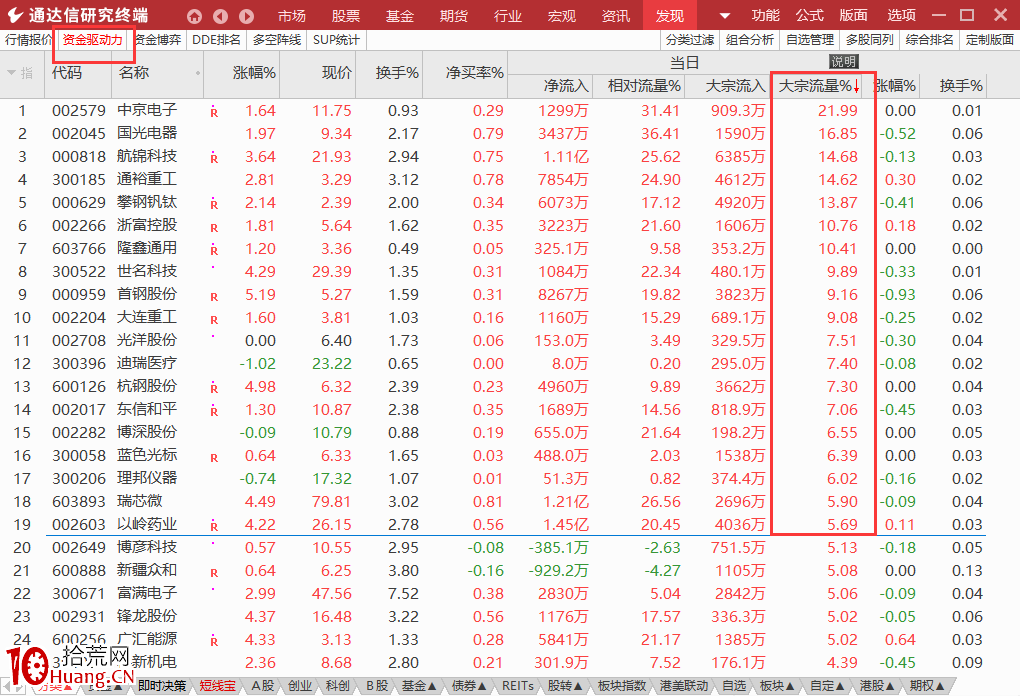Click the 说明 tooltip label
The width and height of the screenshot is (1020, 696).
(843, 62)
